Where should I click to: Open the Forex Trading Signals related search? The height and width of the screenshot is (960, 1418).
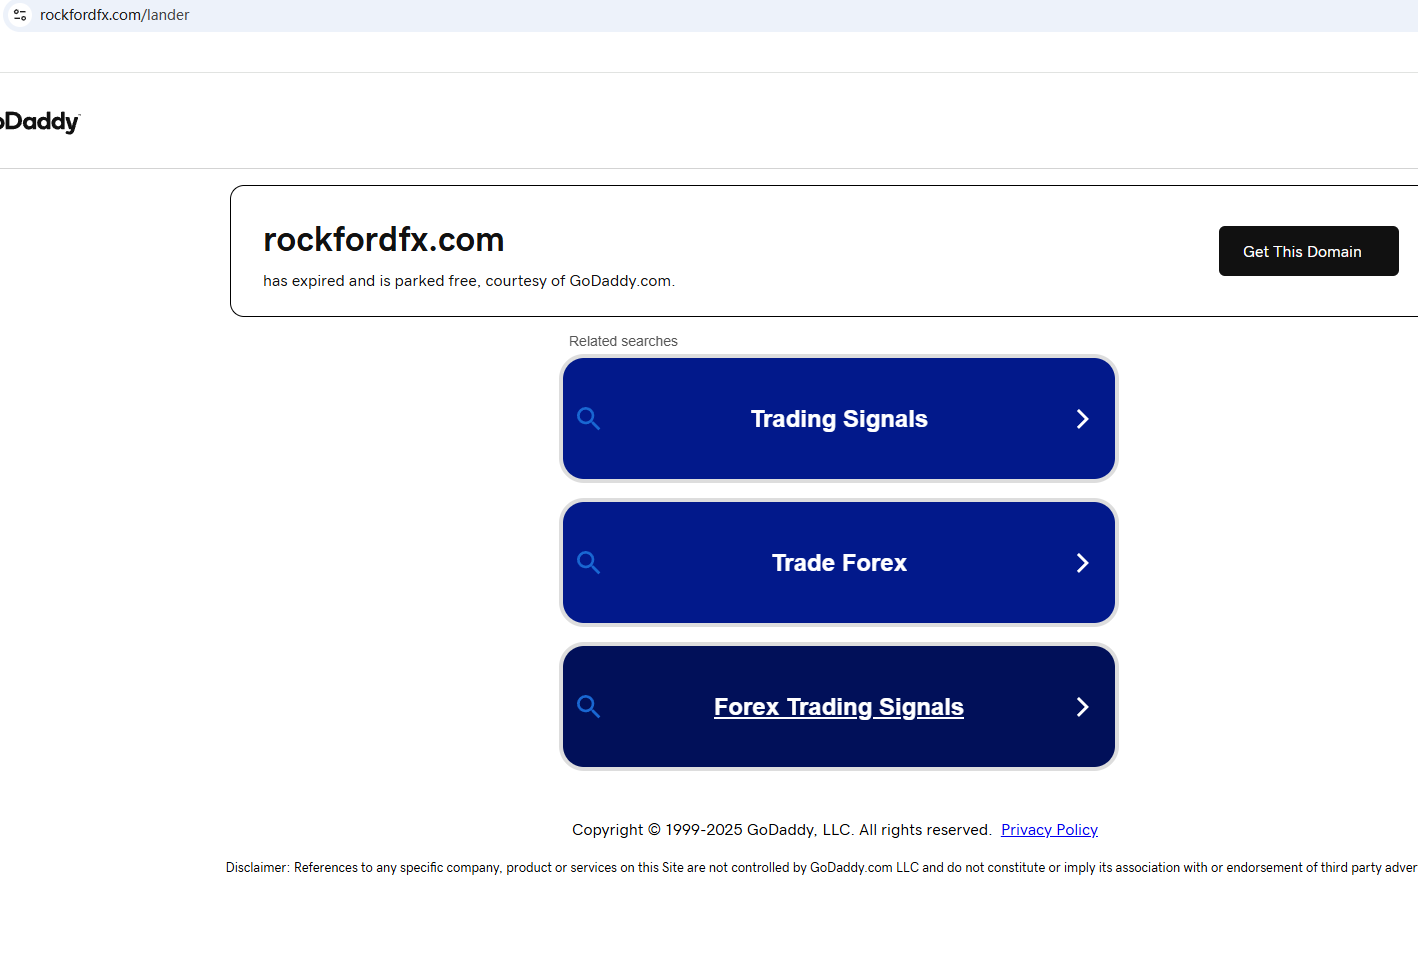point(839,707)
